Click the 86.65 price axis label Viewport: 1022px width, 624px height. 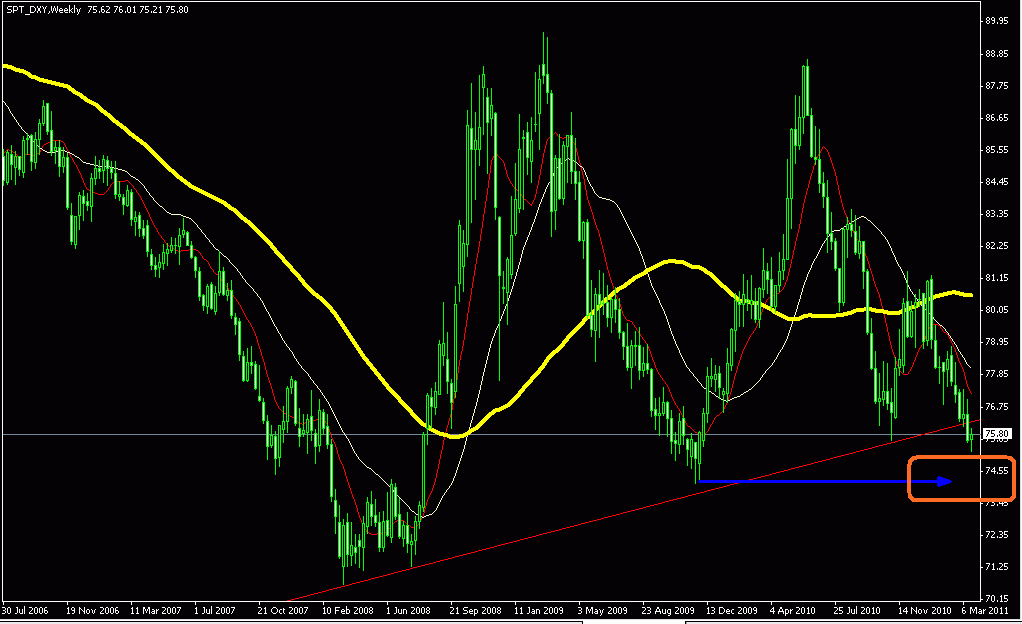coord(997,117)
